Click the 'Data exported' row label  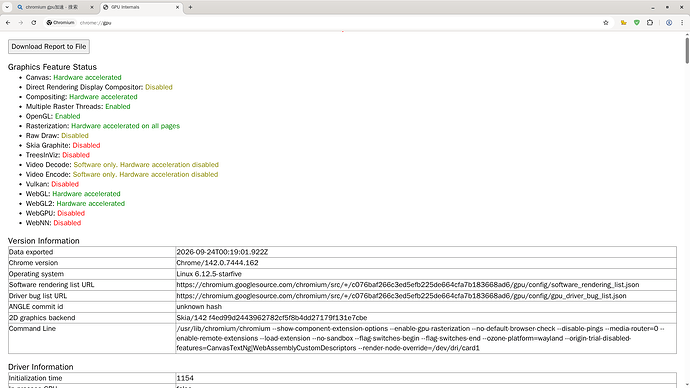31,252
